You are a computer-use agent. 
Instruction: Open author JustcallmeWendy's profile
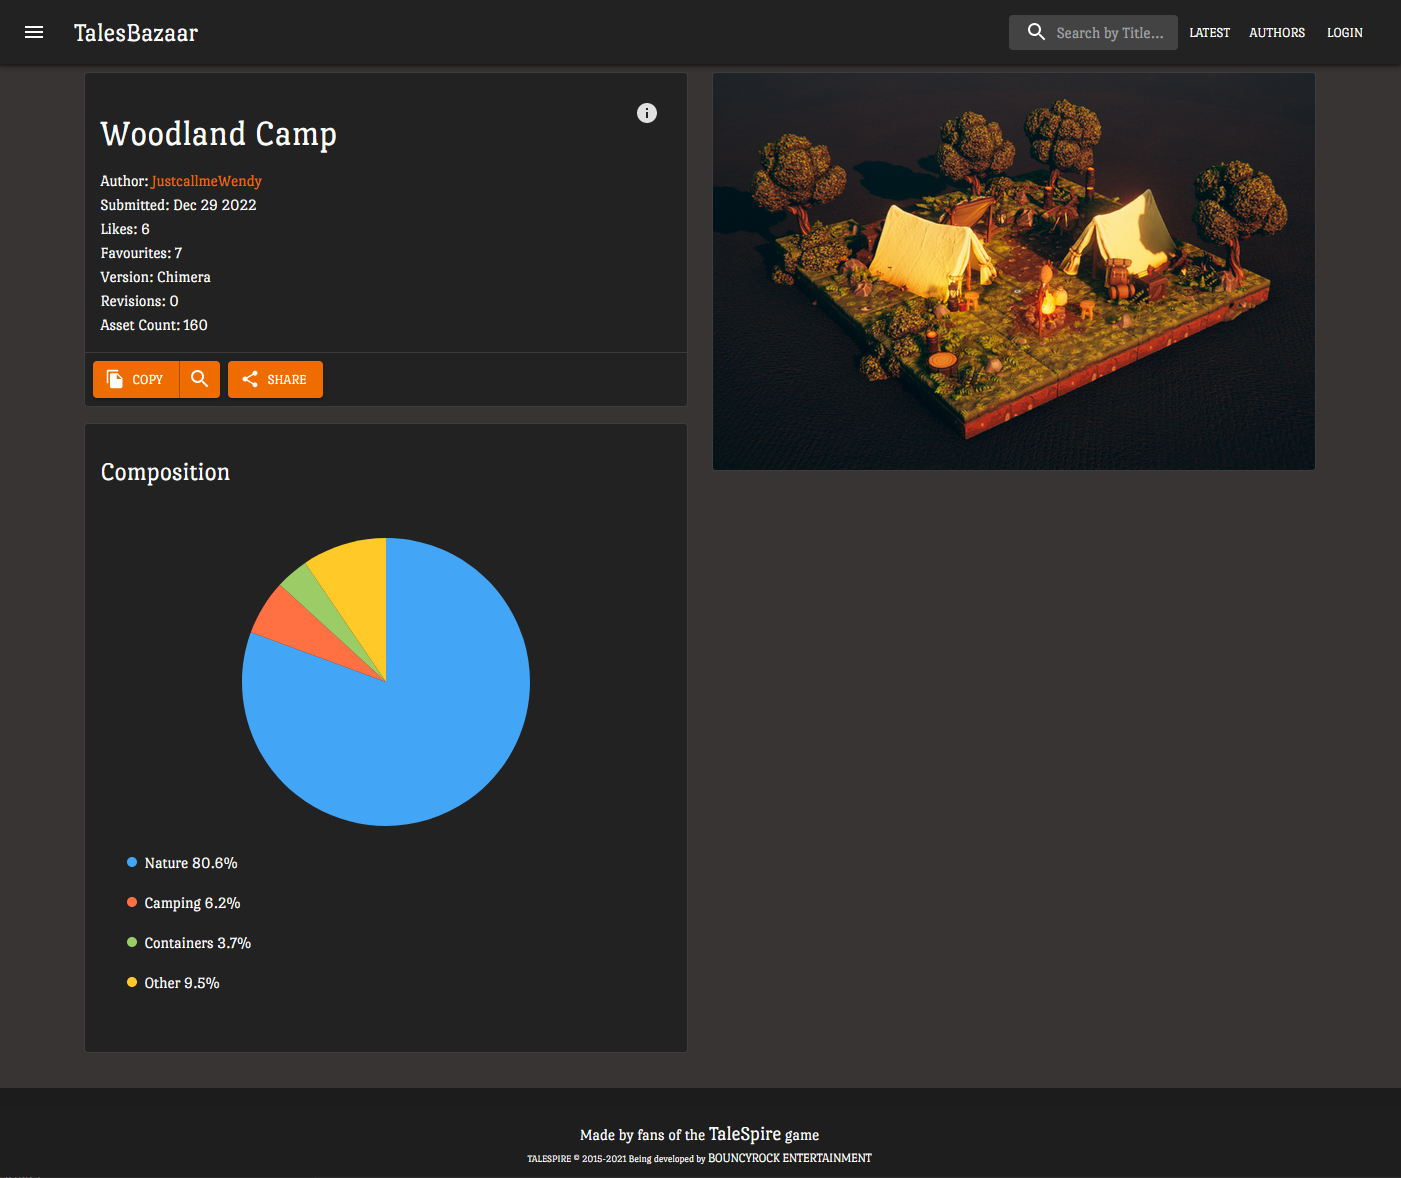[207, 181]
